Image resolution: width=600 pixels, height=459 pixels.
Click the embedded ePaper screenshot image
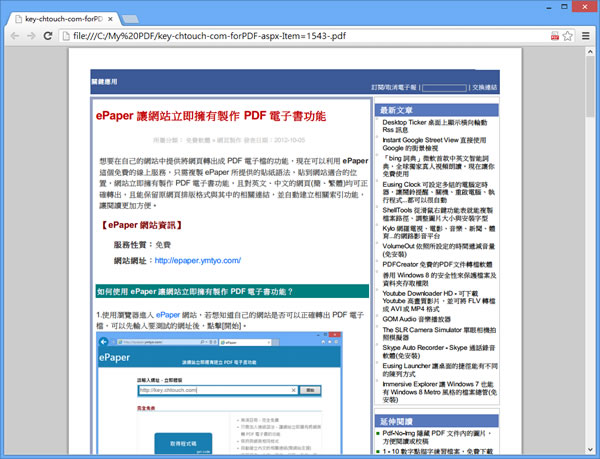coord(219,392)
